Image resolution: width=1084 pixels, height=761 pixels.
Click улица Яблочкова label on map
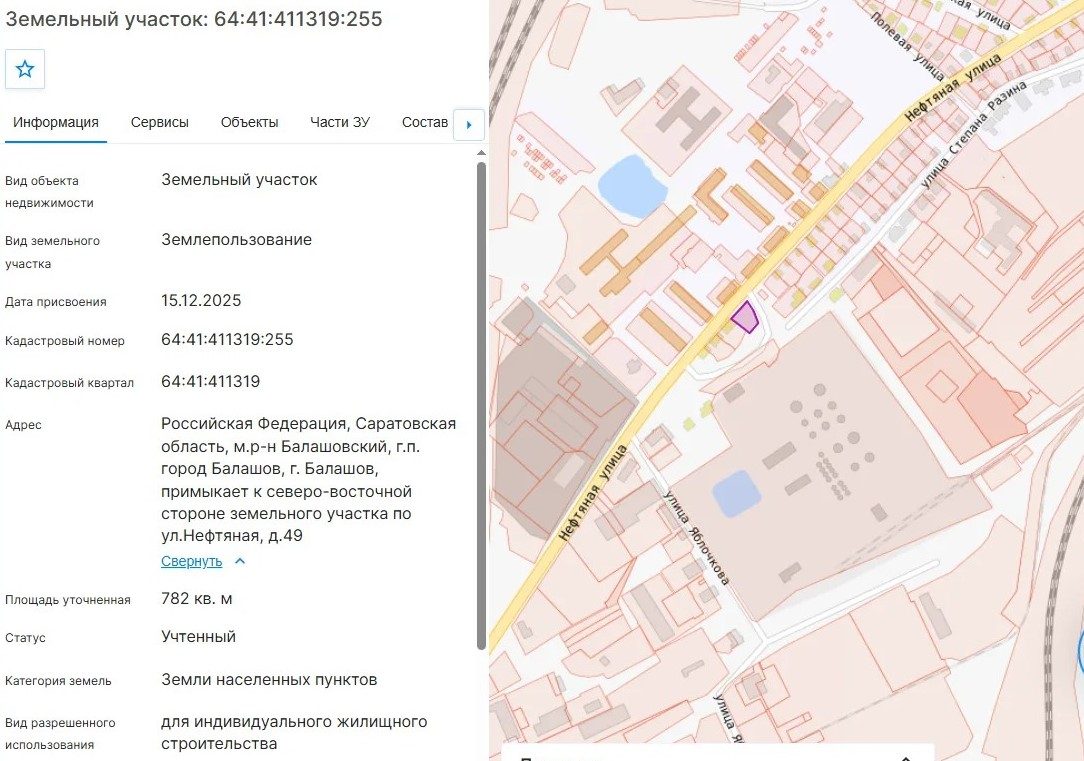pos(697,538)
